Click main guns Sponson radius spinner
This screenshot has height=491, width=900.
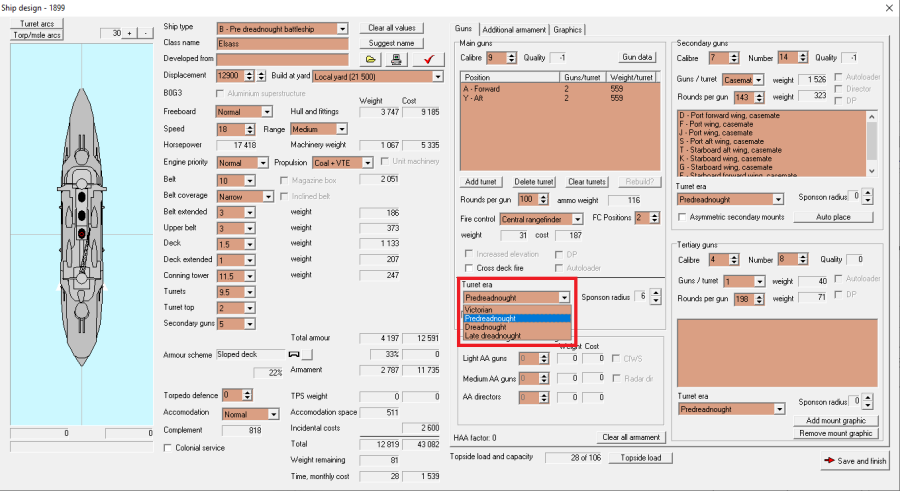pos(655,297)
